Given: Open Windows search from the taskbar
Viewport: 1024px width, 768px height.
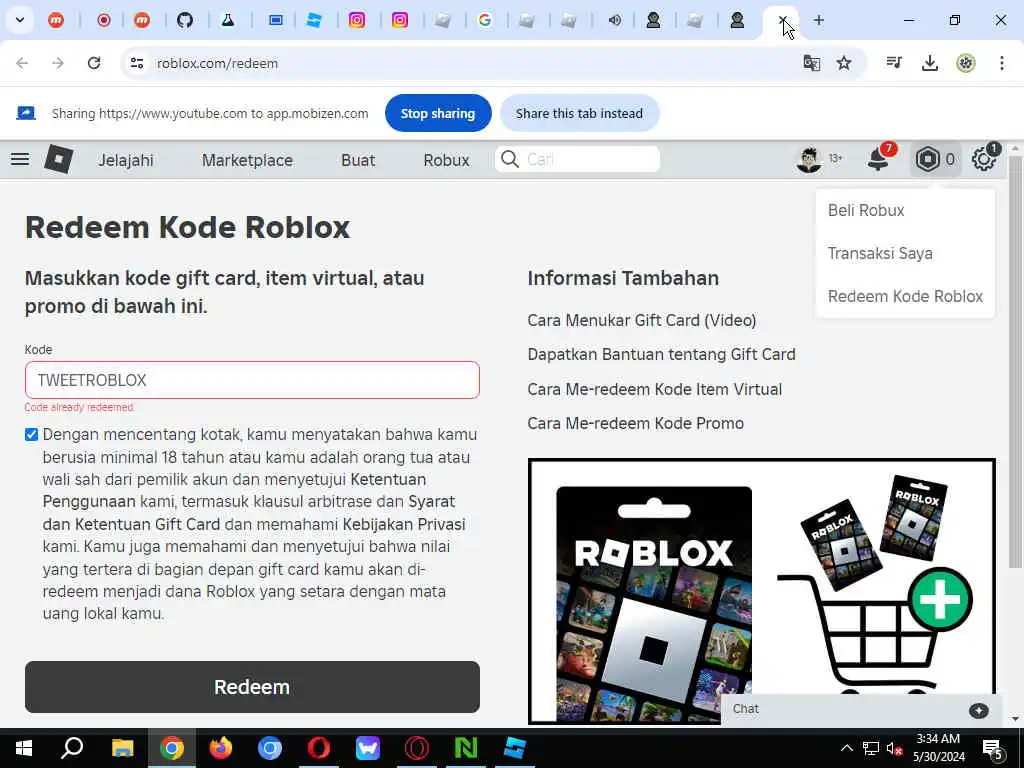Looking at the screenshot, I should coord(72,747).
